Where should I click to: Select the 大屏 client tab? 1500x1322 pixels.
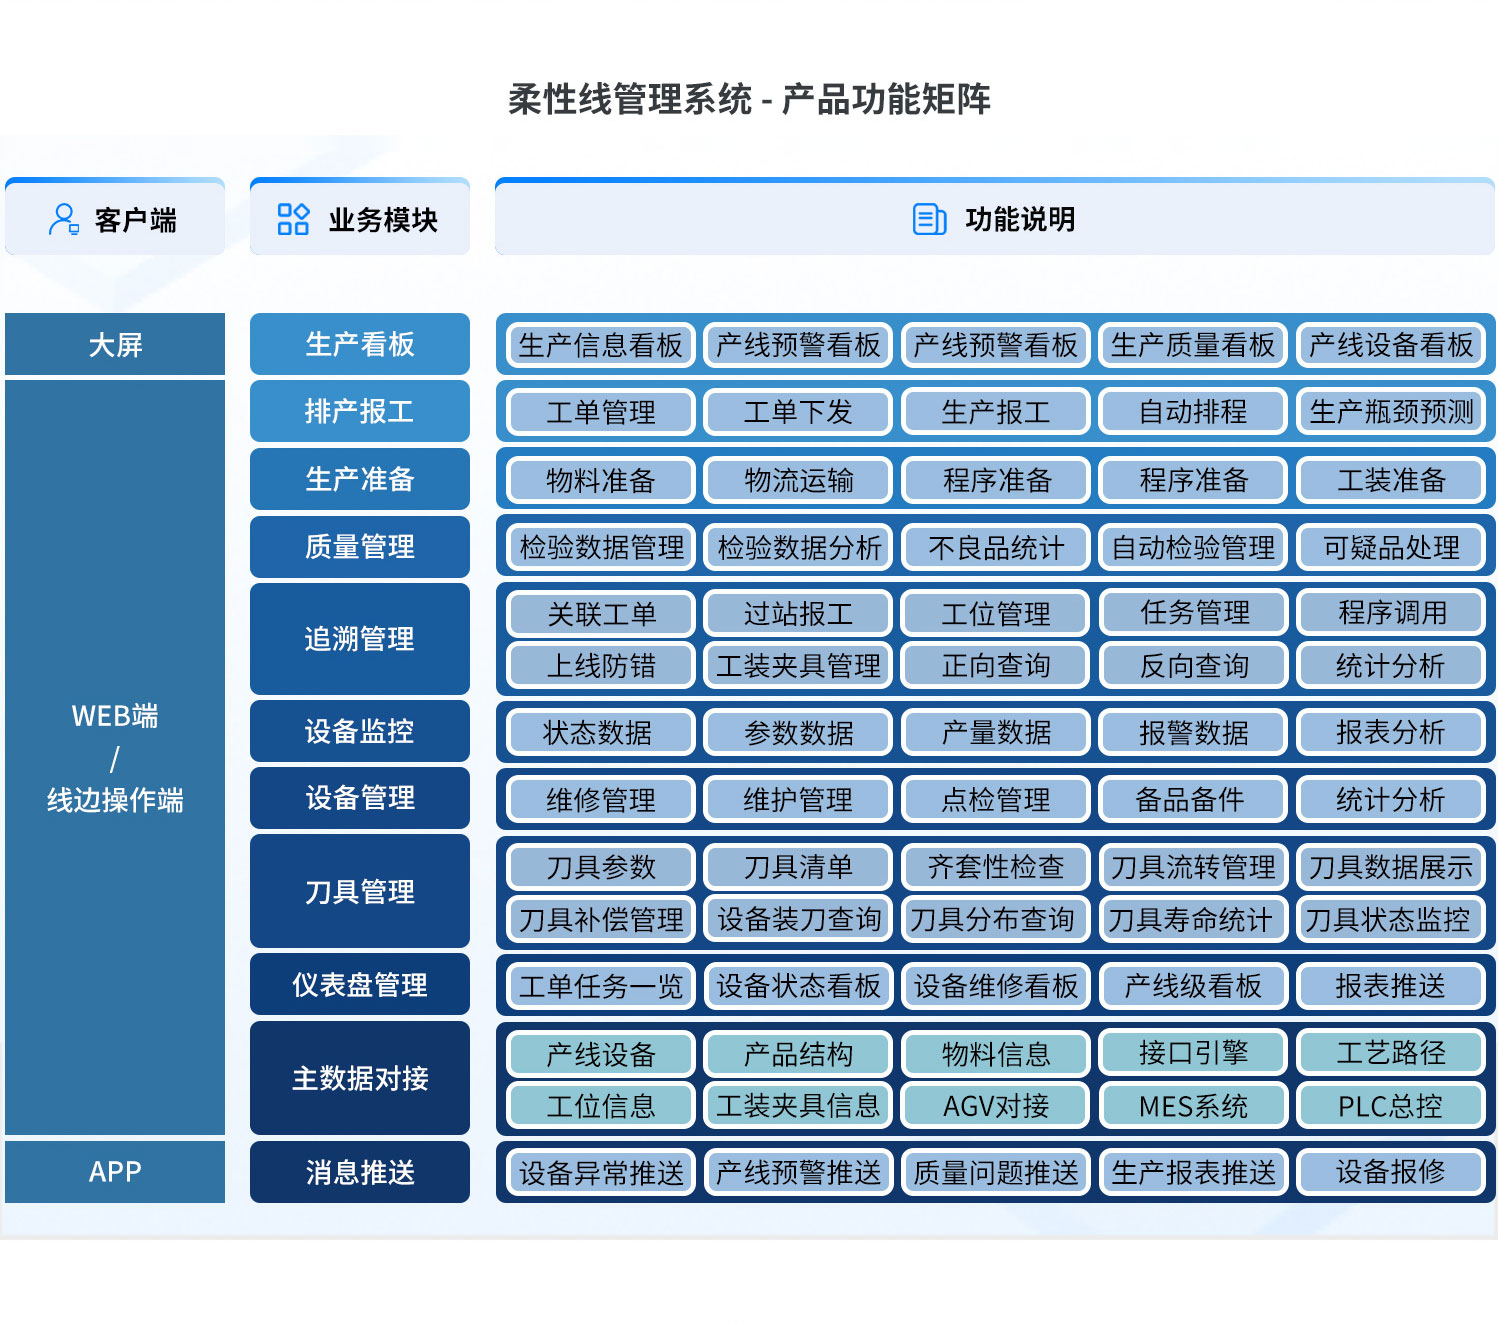115,345
